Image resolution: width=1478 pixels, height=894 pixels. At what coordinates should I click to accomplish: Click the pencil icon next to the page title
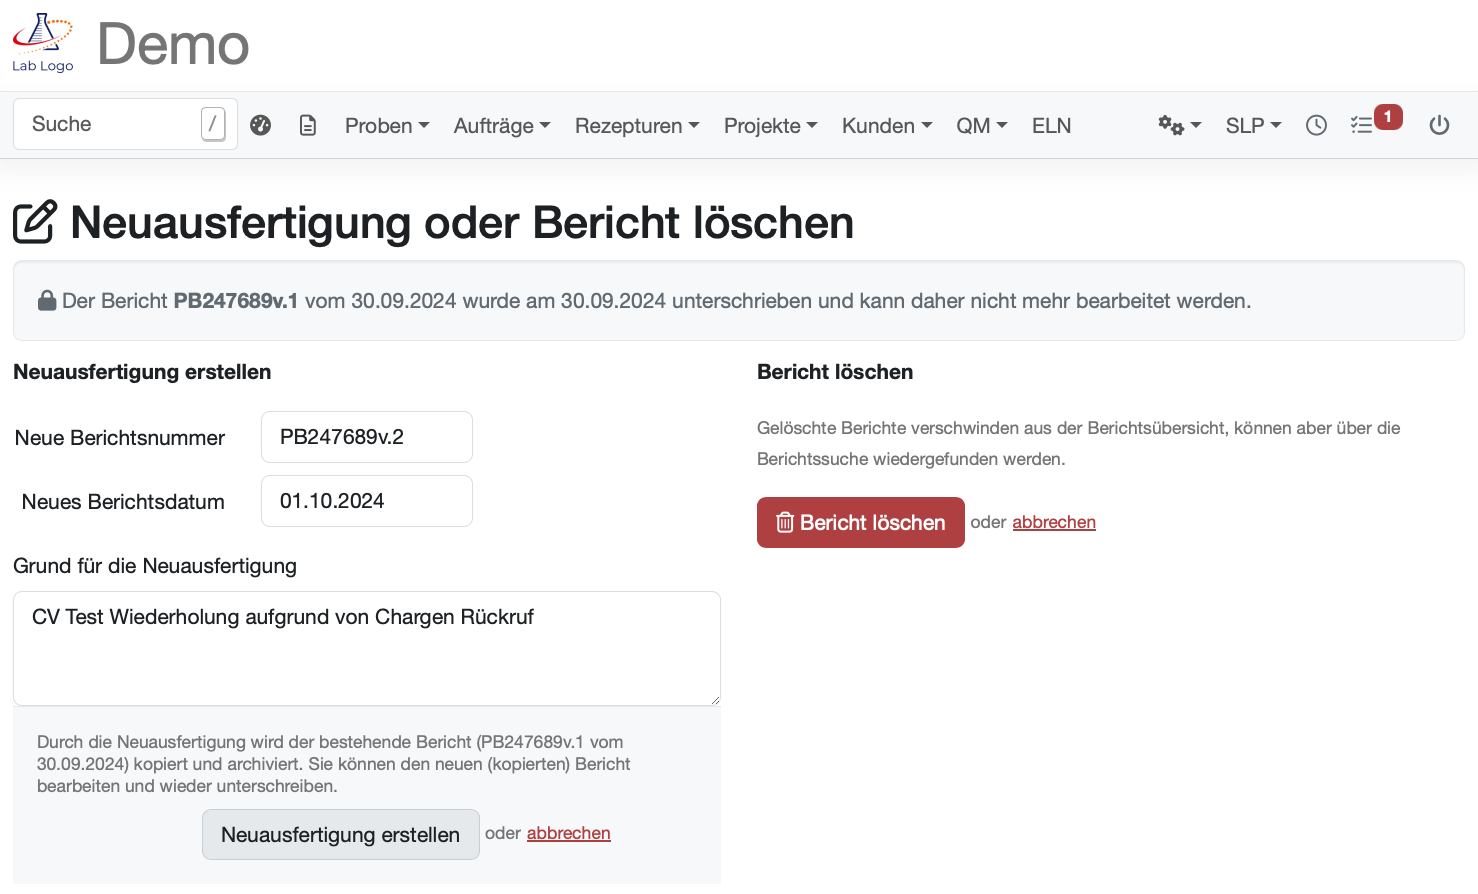click(33, 222)
